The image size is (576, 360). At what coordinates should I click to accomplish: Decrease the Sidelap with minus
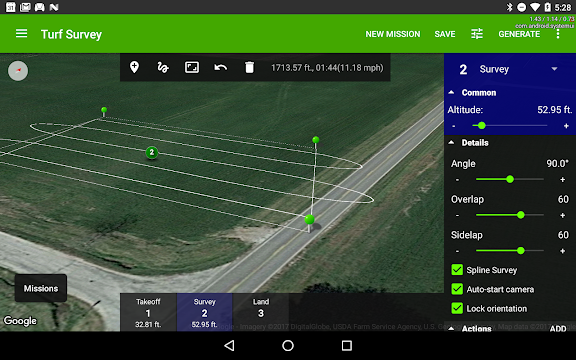457,251
